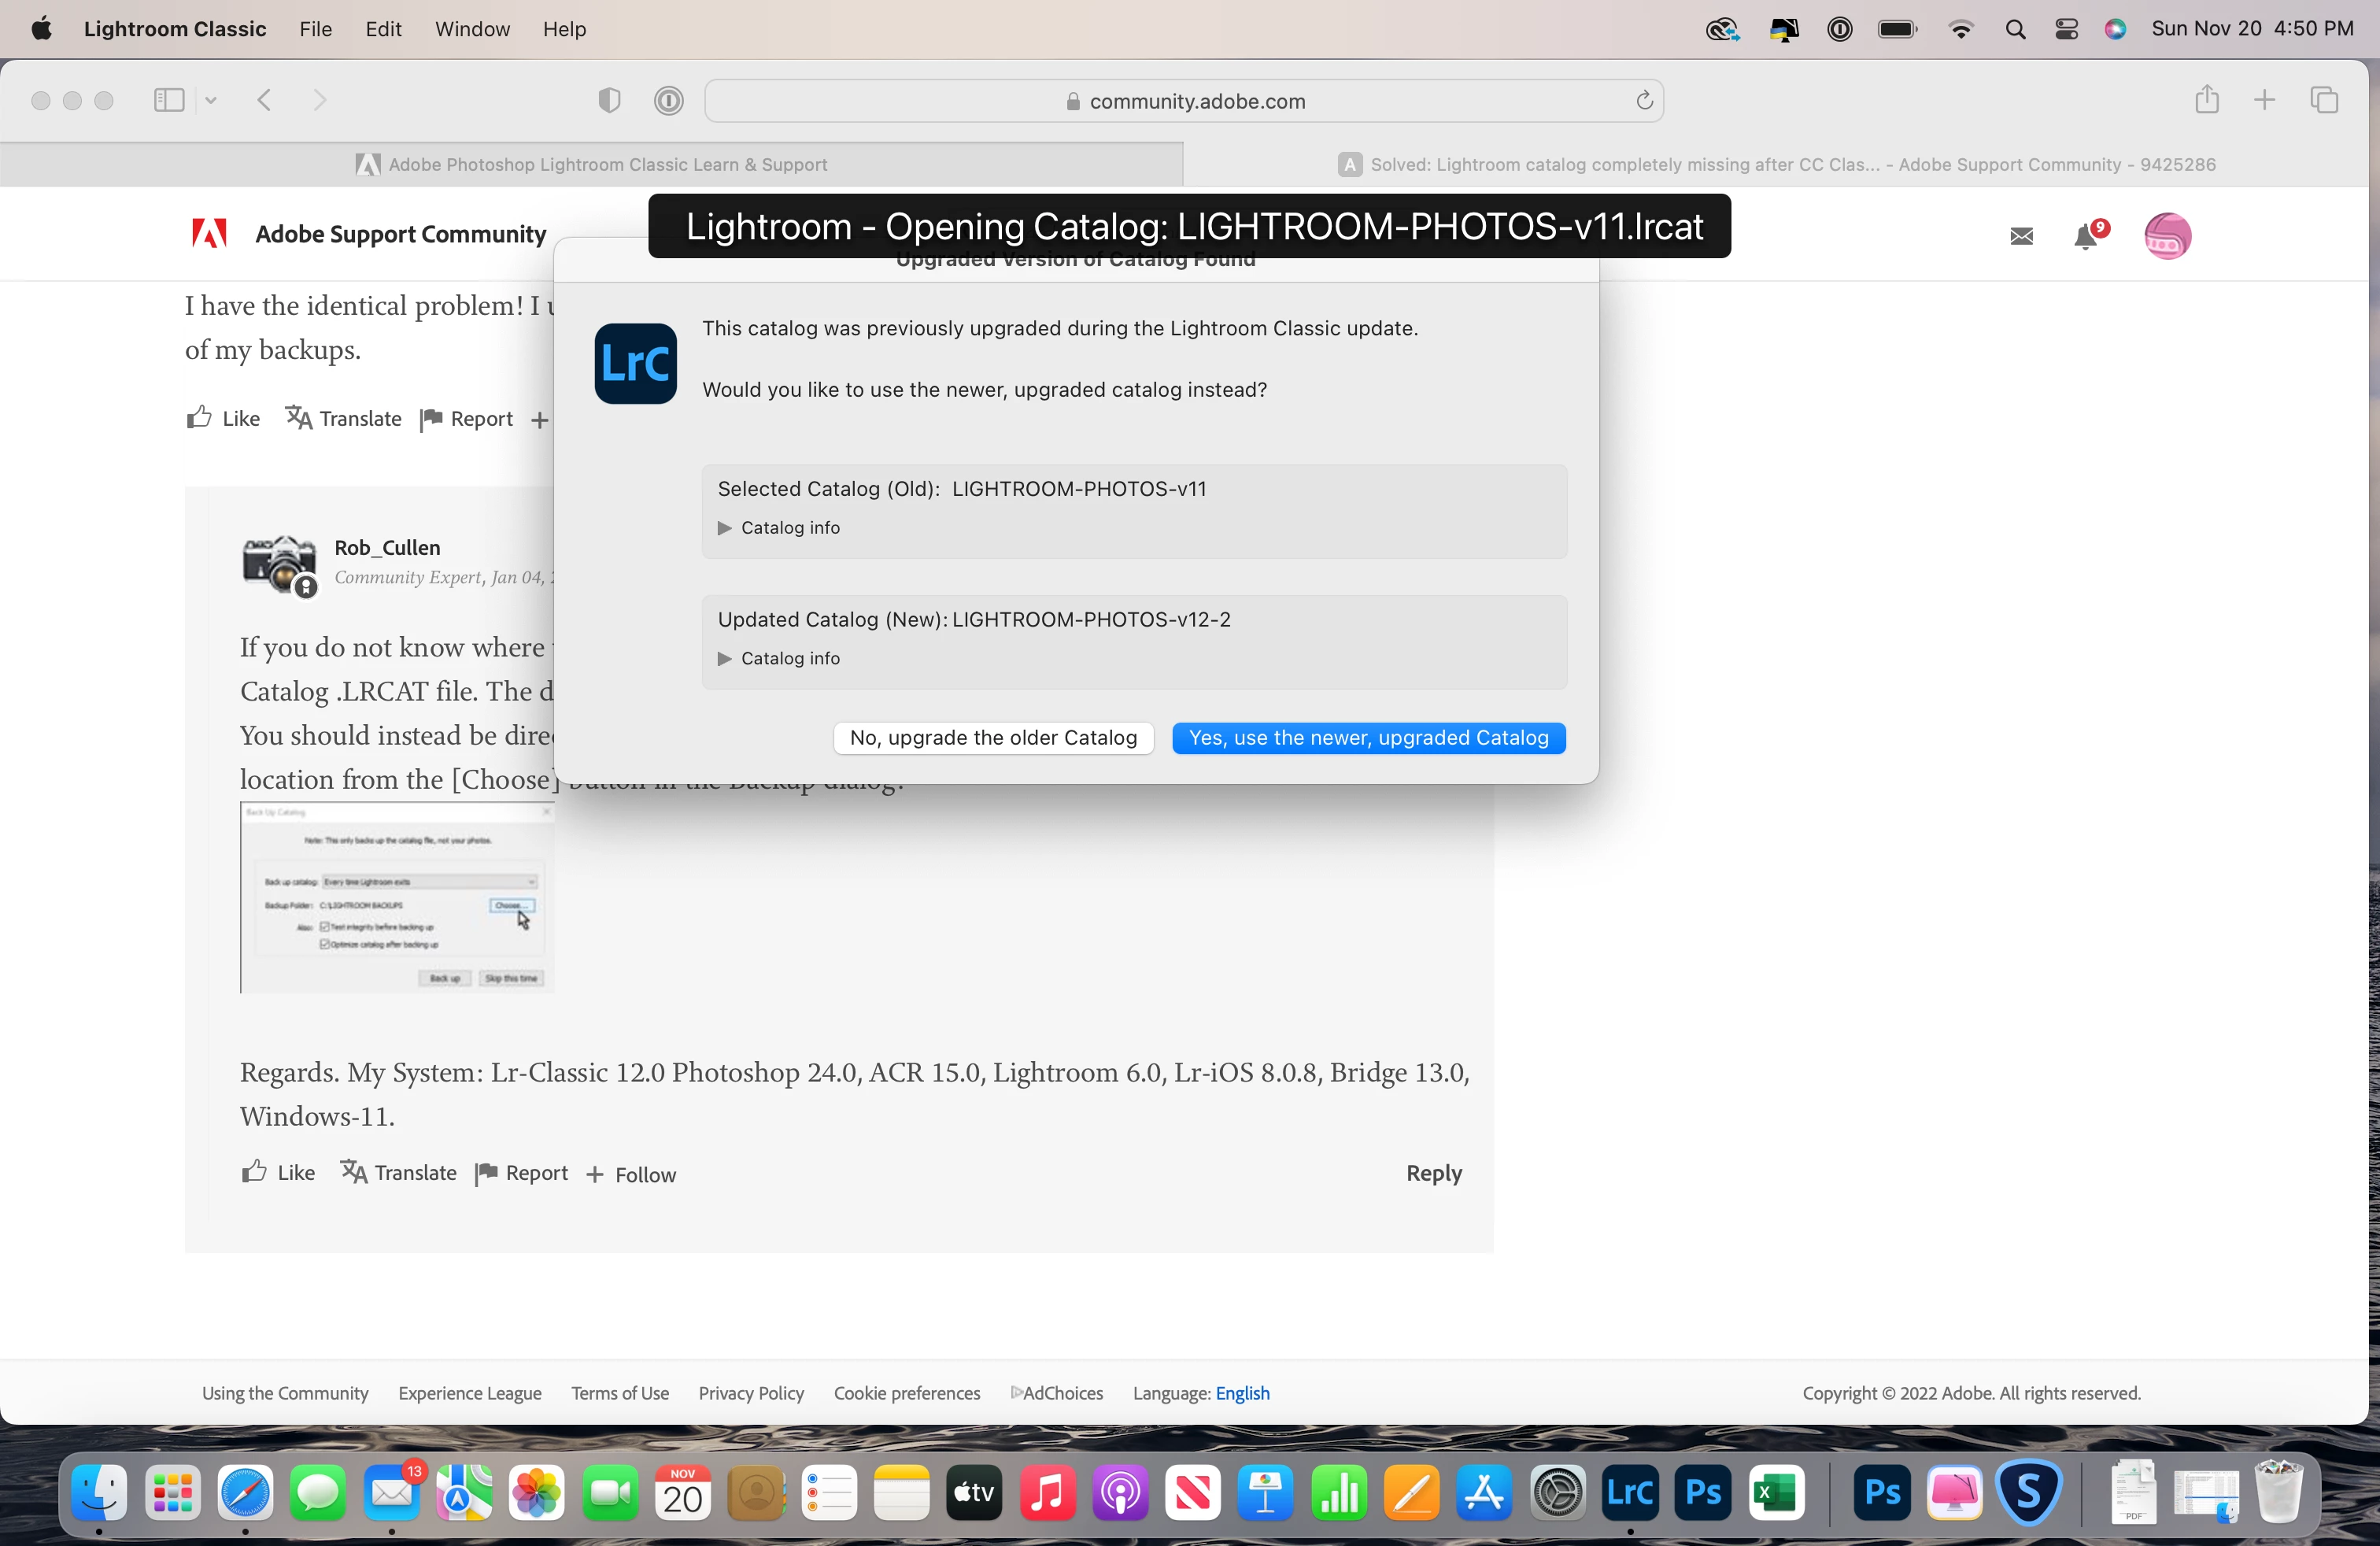Click the Reply link on Rob_Cullen's post
This screenshot has height=1546, width=2380.
click(1433, 1173)
